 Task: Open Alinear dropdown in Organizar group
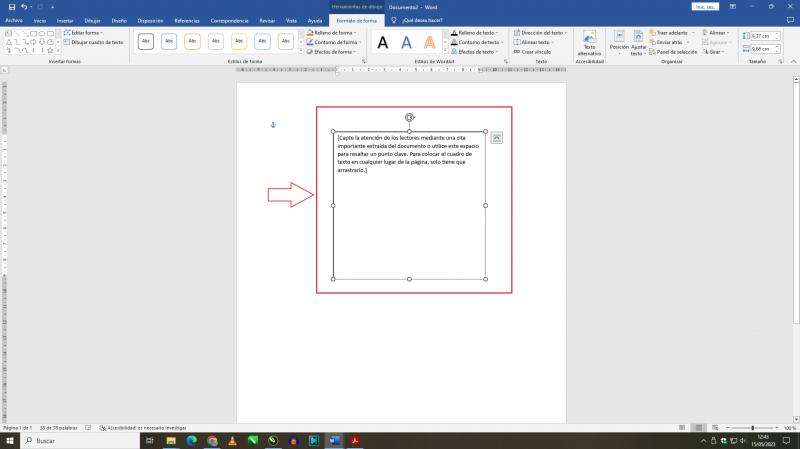(x=716, y=33)
